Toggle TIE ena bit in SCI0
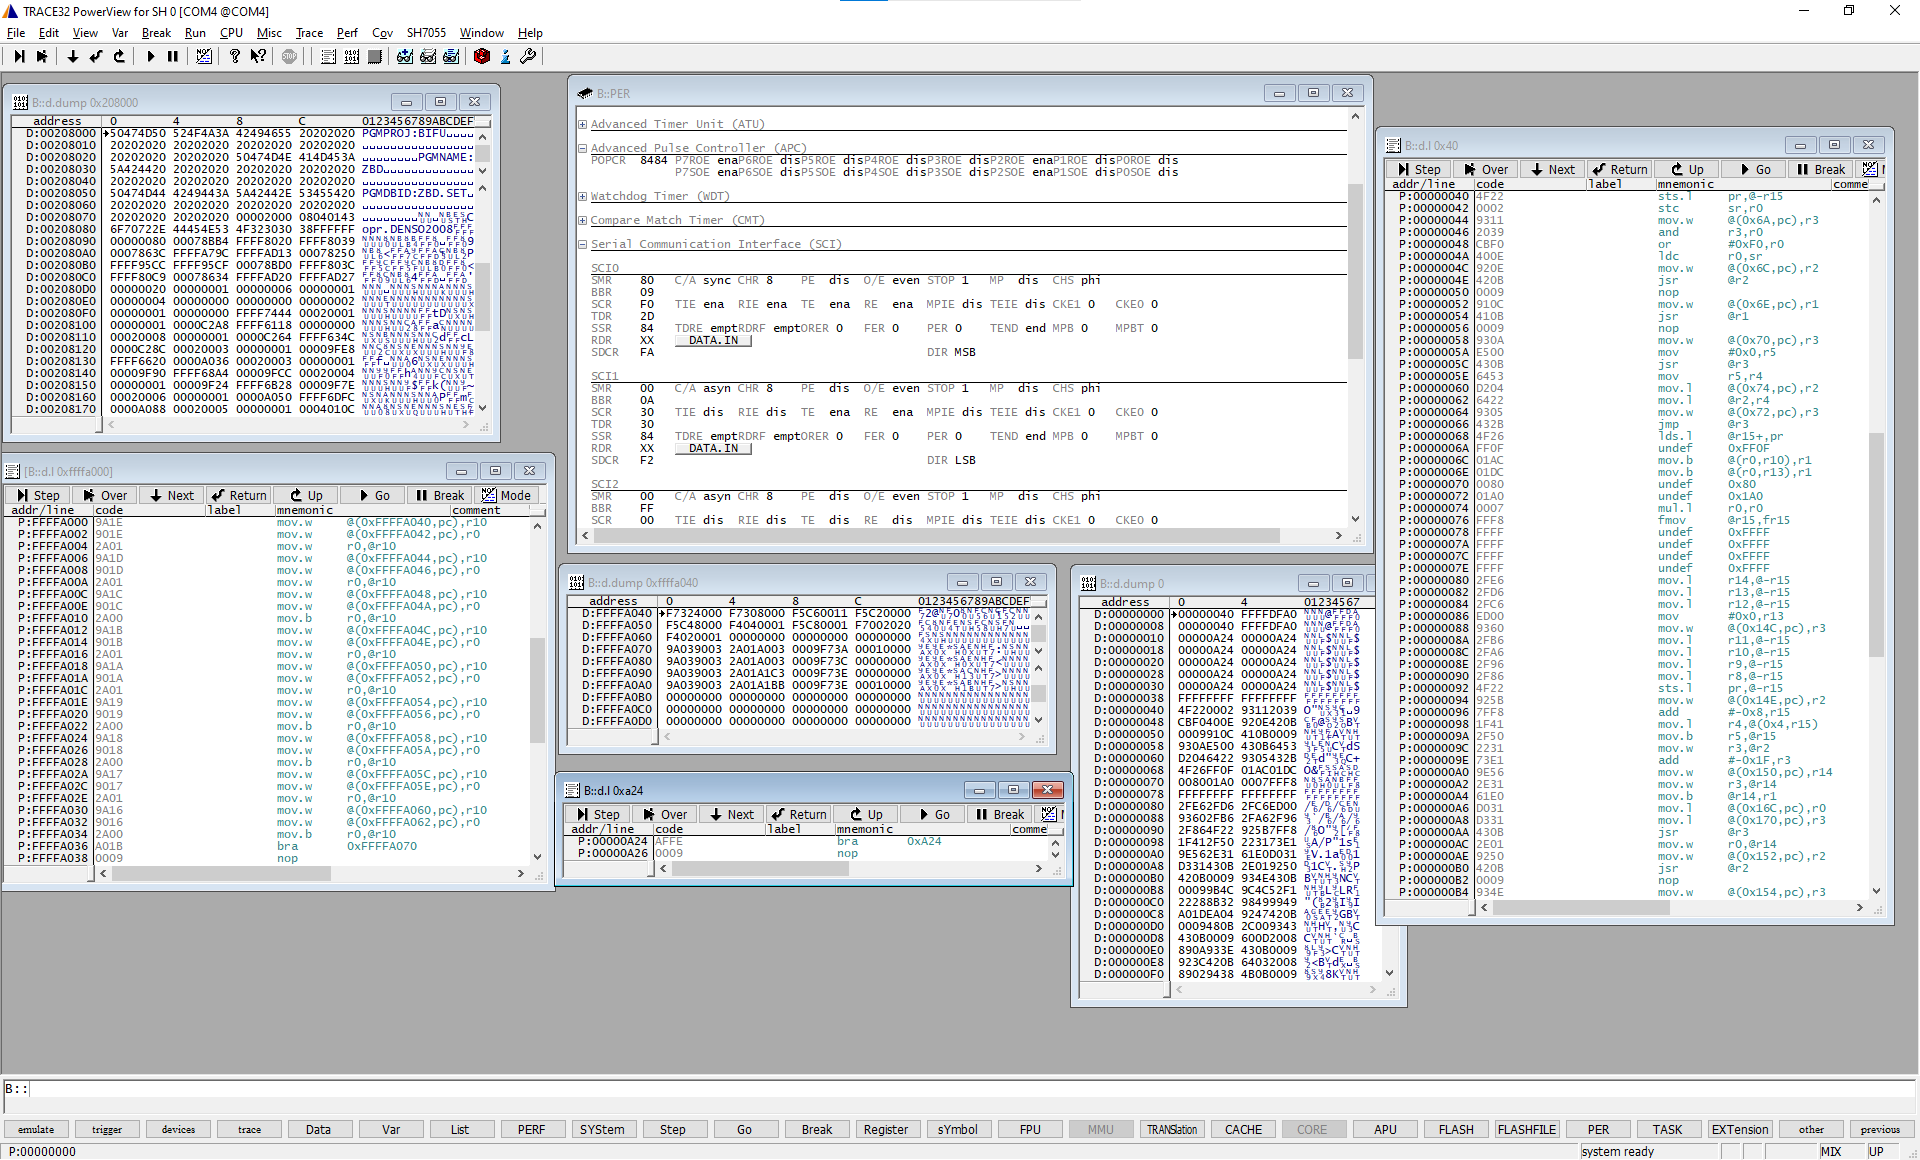Viewport: 1920px width, 1160px height. point(712,304)
